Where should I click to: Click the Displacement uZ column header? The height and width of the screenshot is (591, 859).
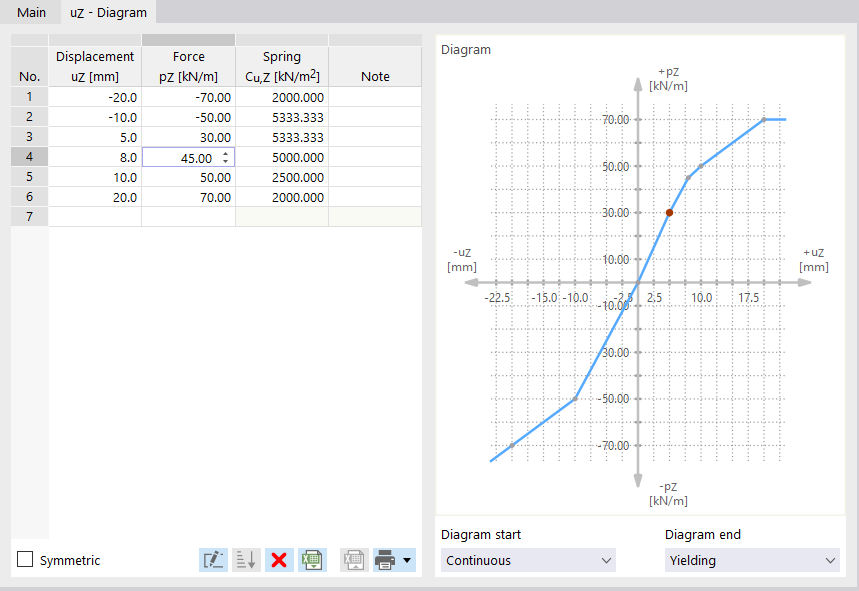pyautogui.click(x=95, y=66)
